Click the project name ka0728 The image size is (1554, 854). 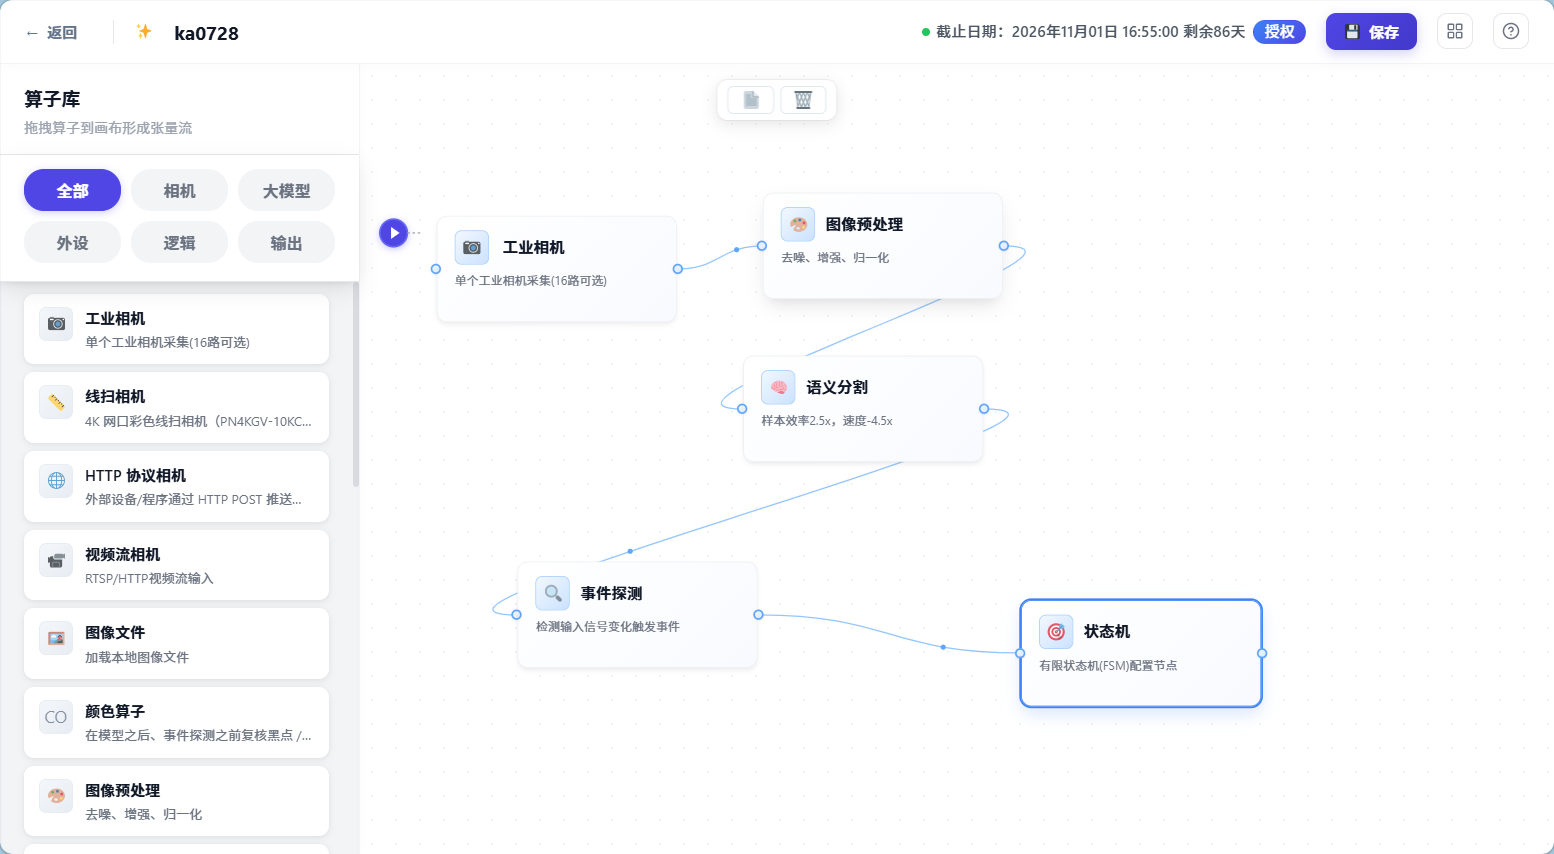(206, 33)
